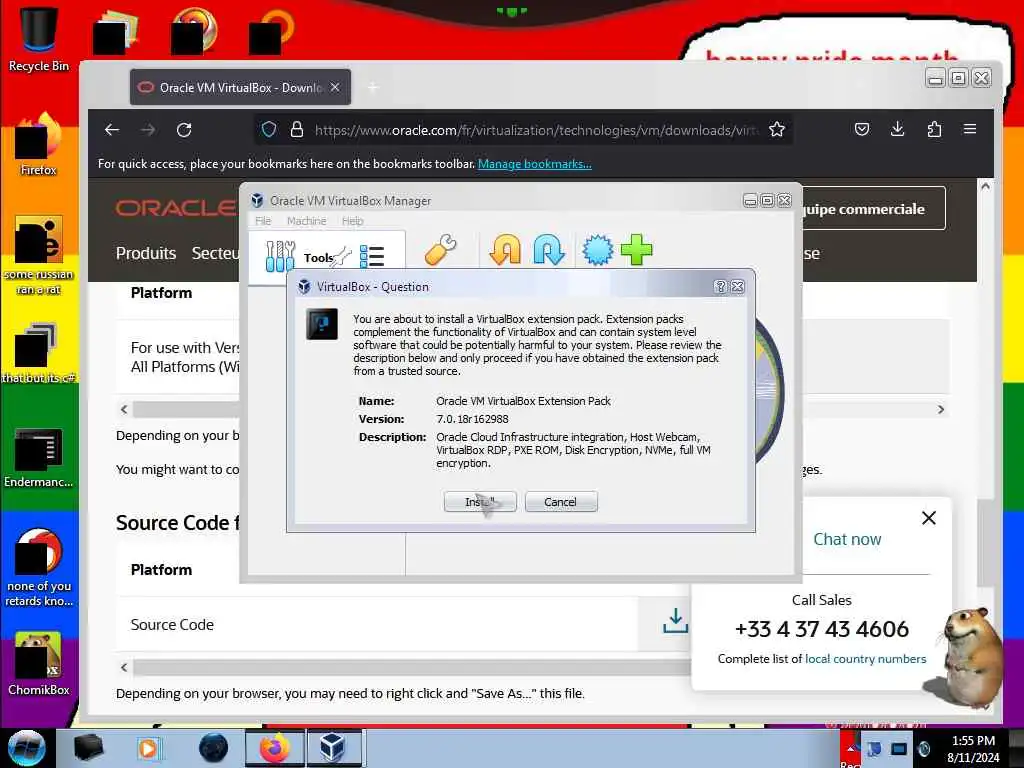Viewport: 1024px width, 768px height.
Task: Close the Oracle VM VirtualBox tab
Action: [x=335, y=87]
